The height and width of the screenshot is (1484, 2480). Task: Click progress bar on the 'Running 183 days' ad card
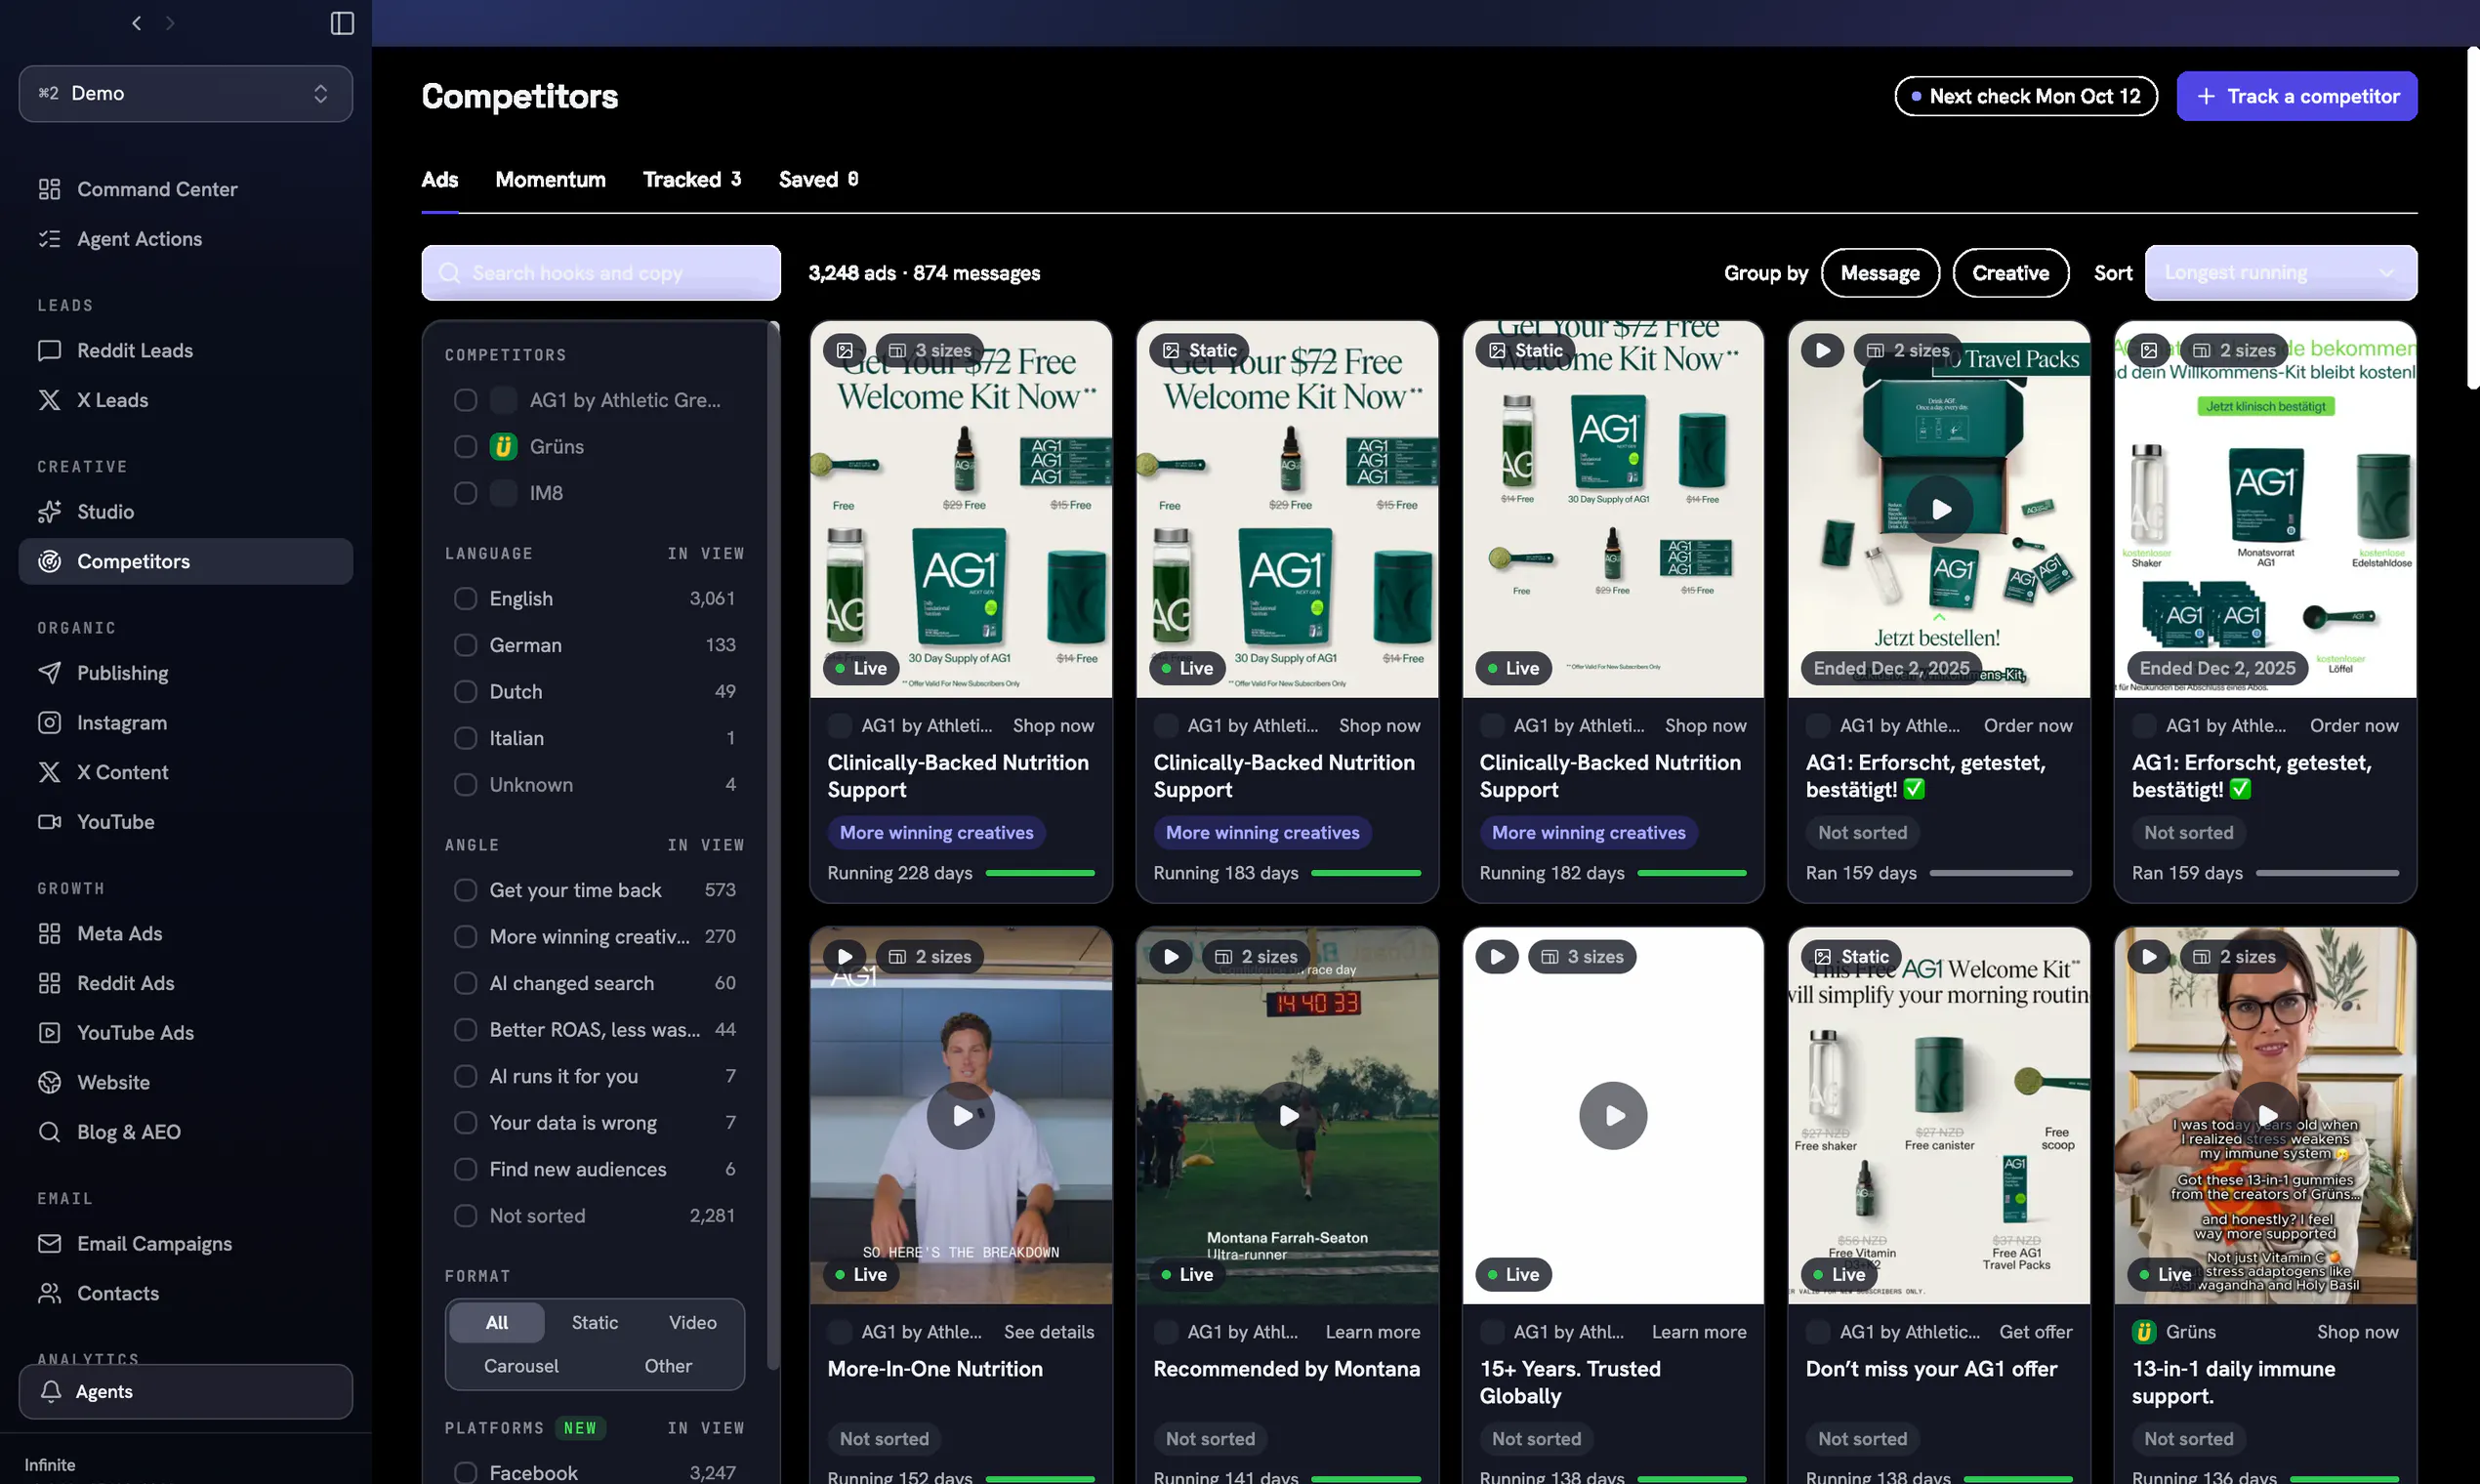[x=1365, y=874]
